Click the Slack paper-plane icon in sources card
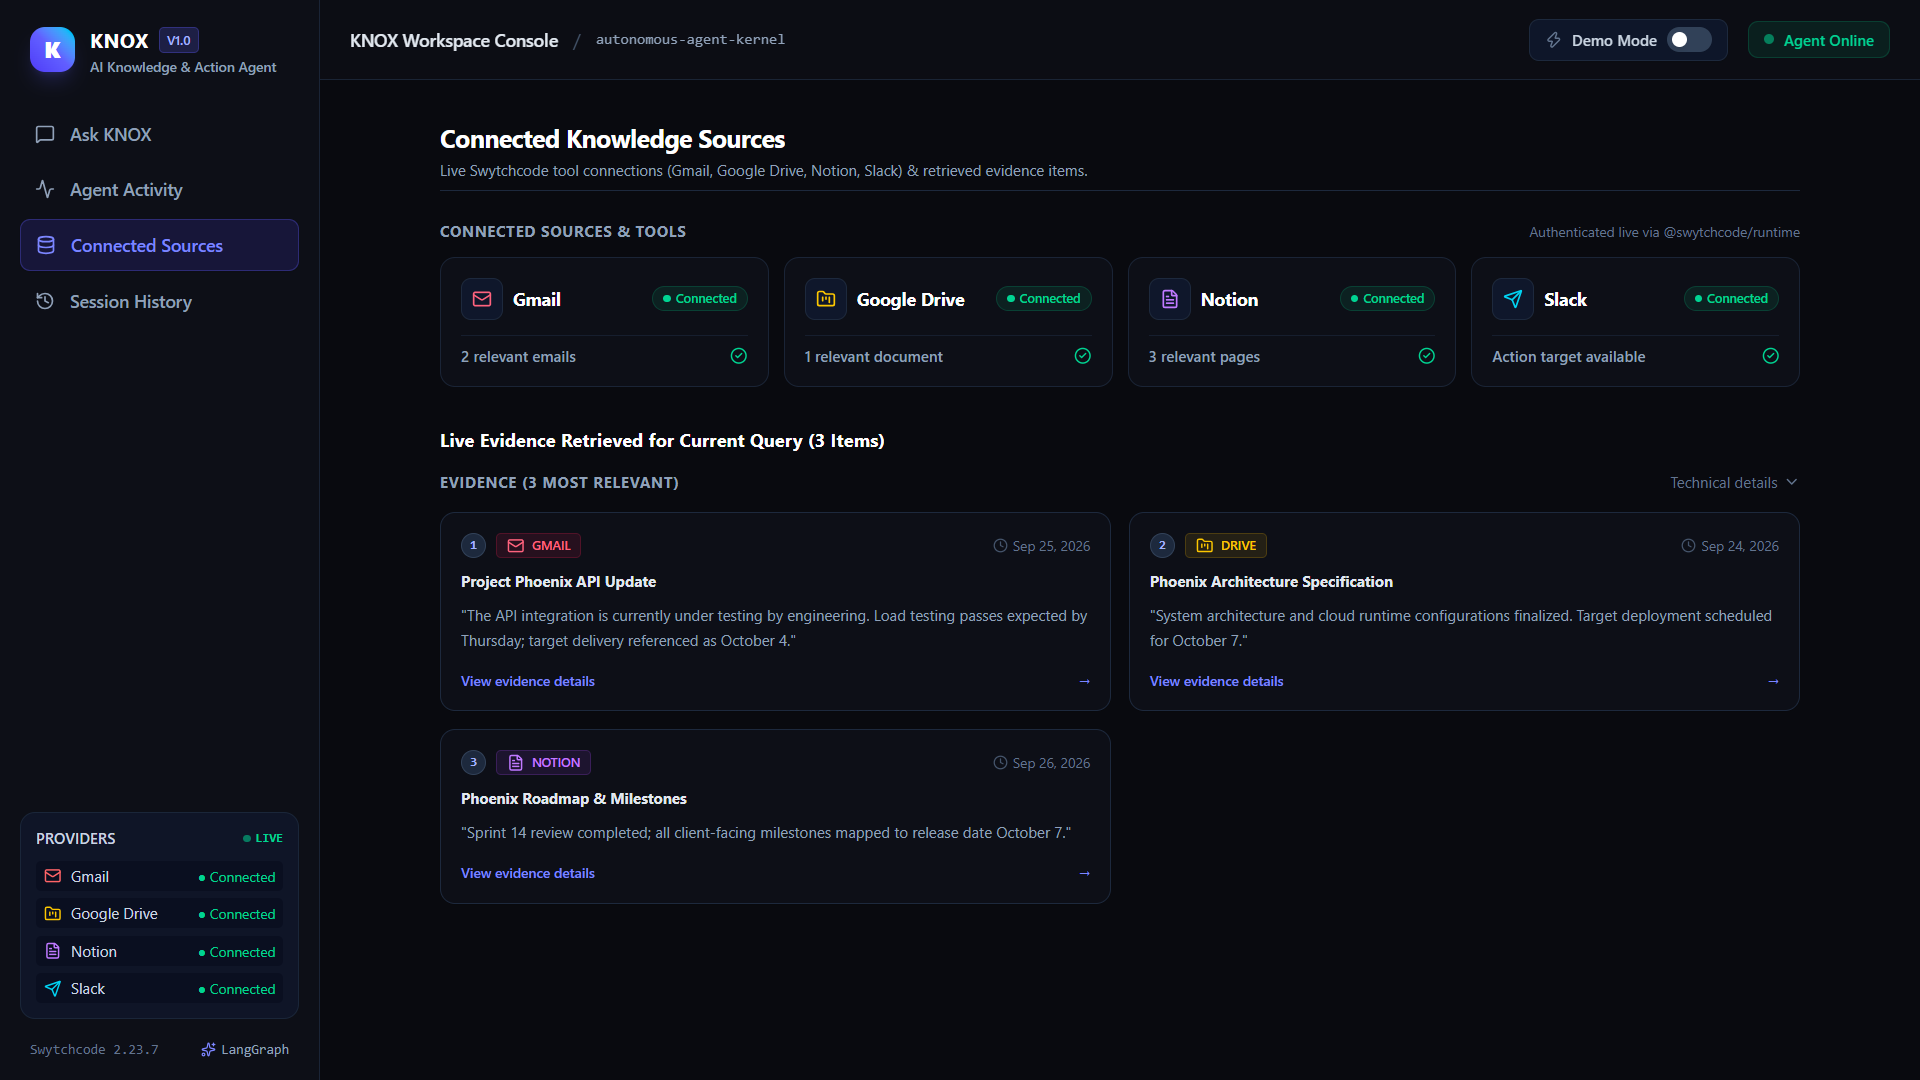1920x1080 pixels. click(1513, 299)
